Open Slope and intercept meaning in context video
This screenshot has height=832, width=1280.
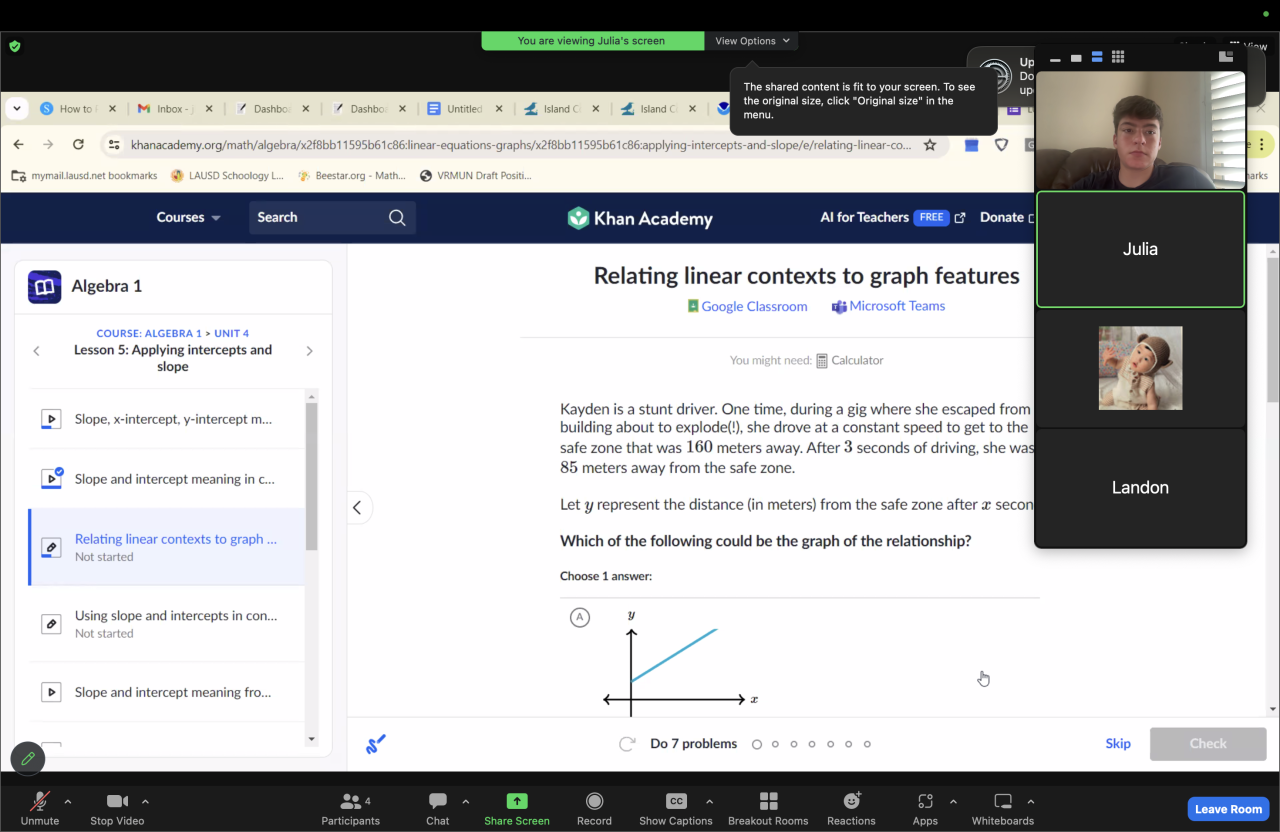[x=167, y=479]
